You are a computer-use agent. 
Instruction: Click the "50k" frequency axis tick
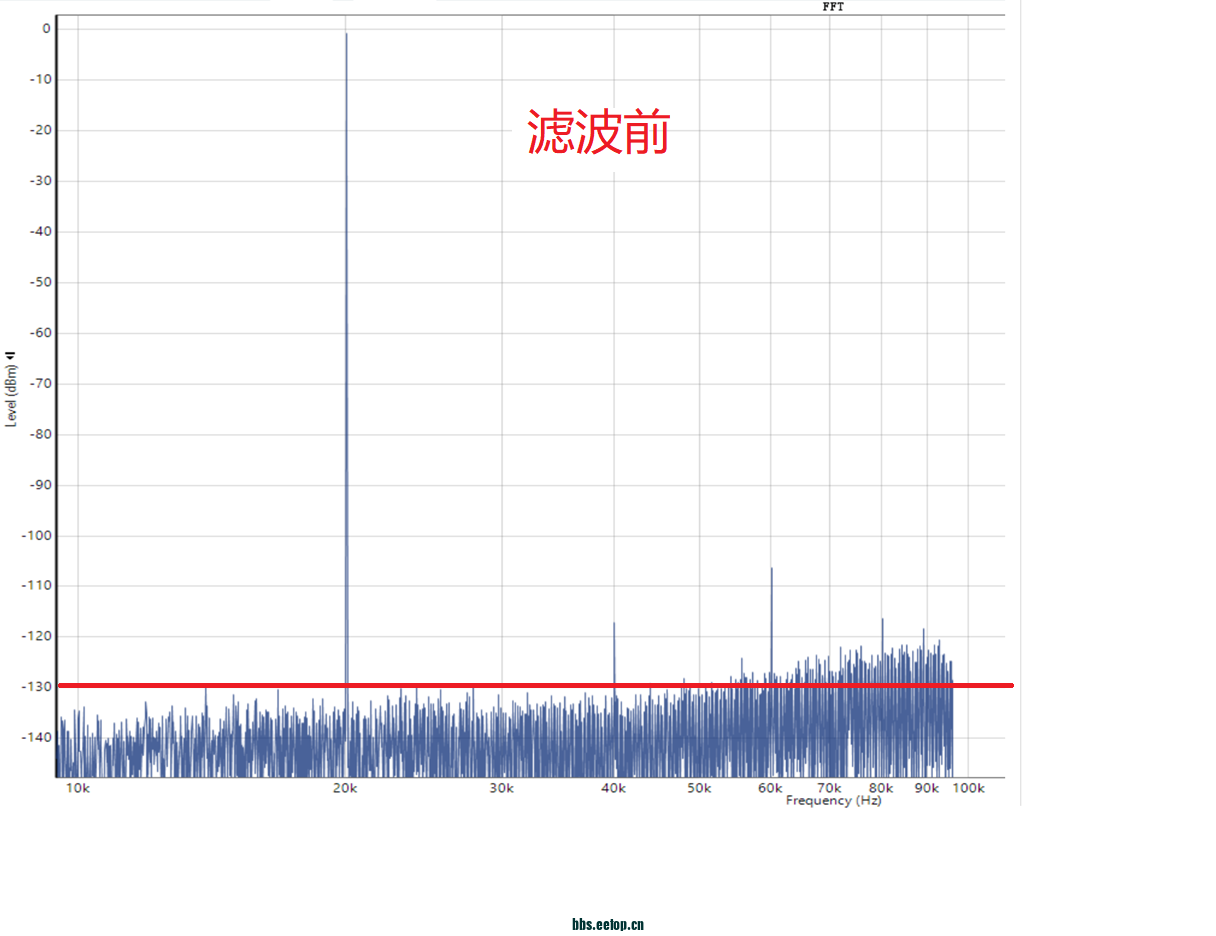[699, 789]
